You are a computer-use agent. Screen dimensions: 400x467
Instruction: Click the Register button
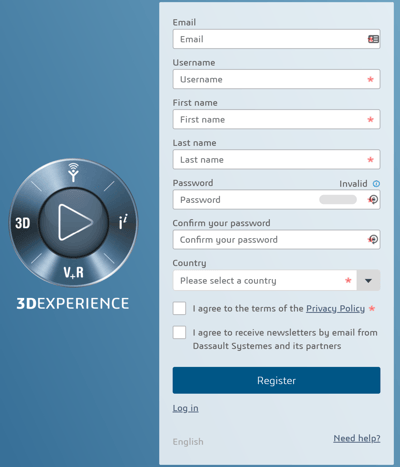click(276, 380)
